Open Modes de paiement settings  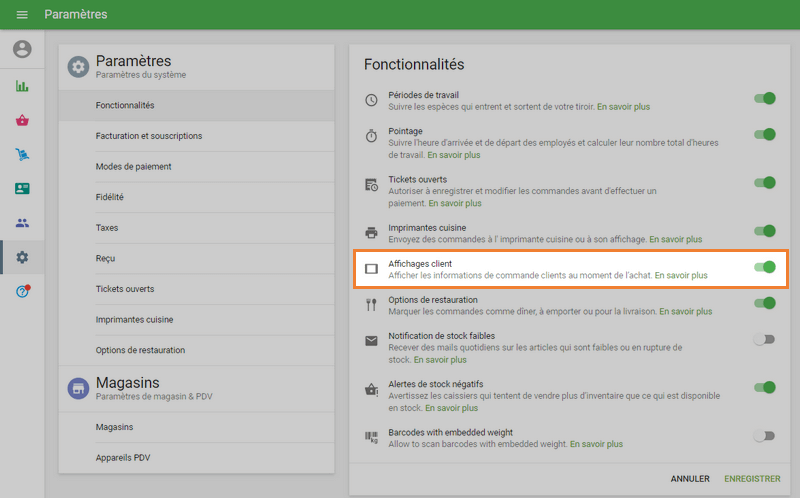pos(133,166)
